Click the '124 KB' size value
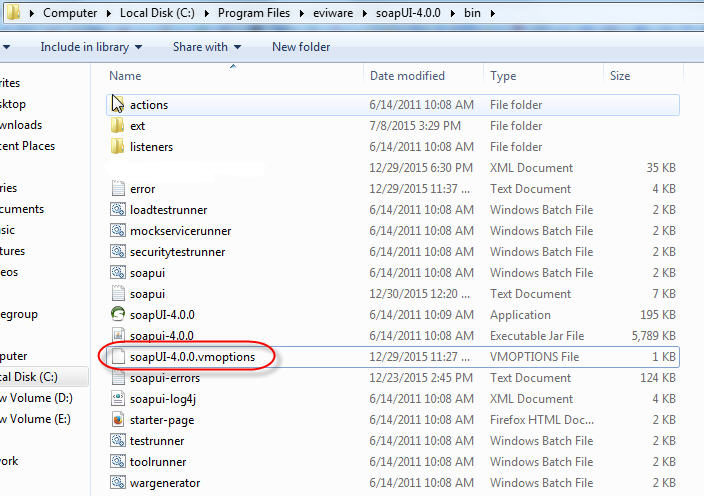Screen dimensions: 704x496 click(x=658, y=378)
